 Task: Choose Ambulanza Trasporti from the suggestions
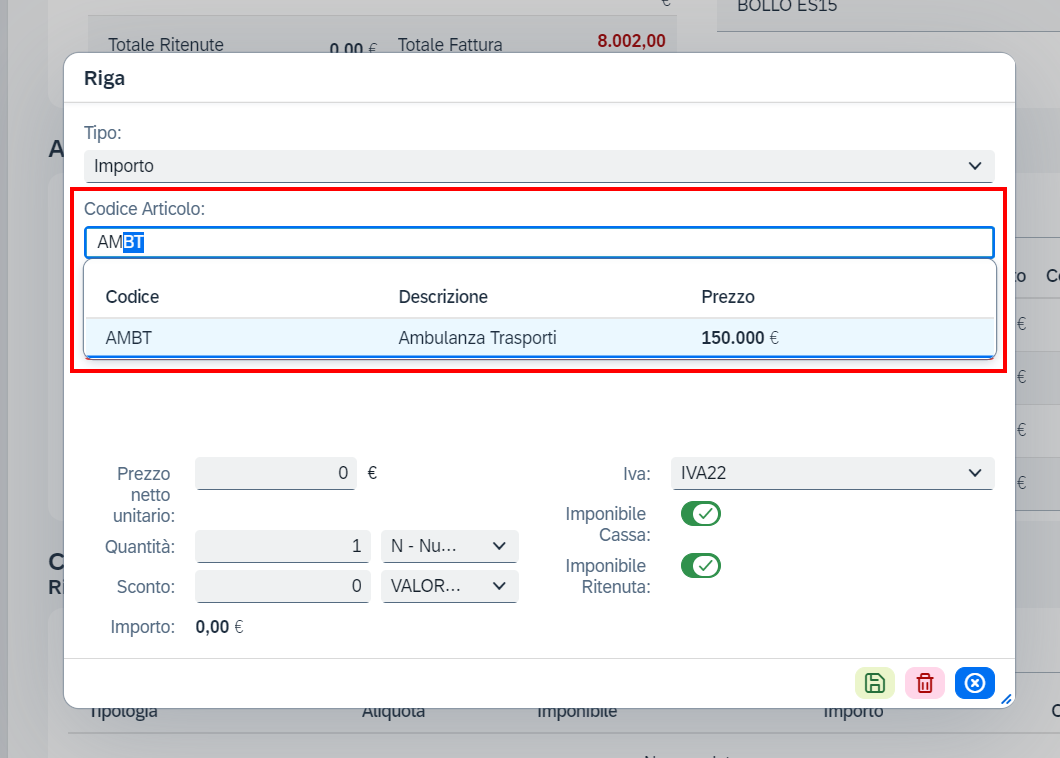coord(477,337)
